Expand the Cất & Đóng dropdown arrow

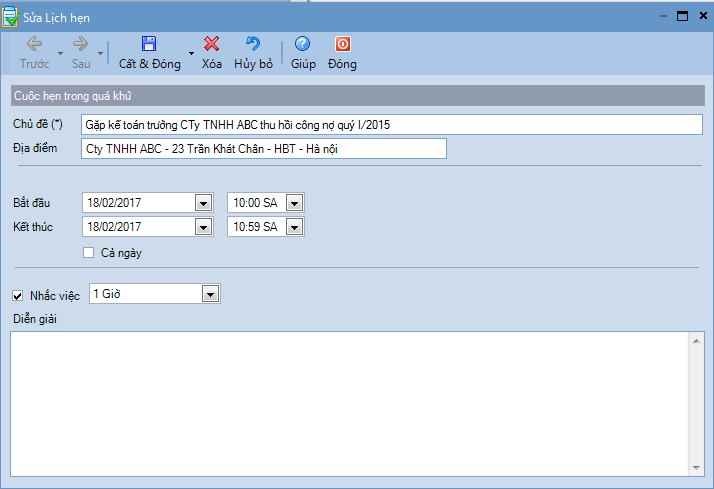(x=191, y=53)
